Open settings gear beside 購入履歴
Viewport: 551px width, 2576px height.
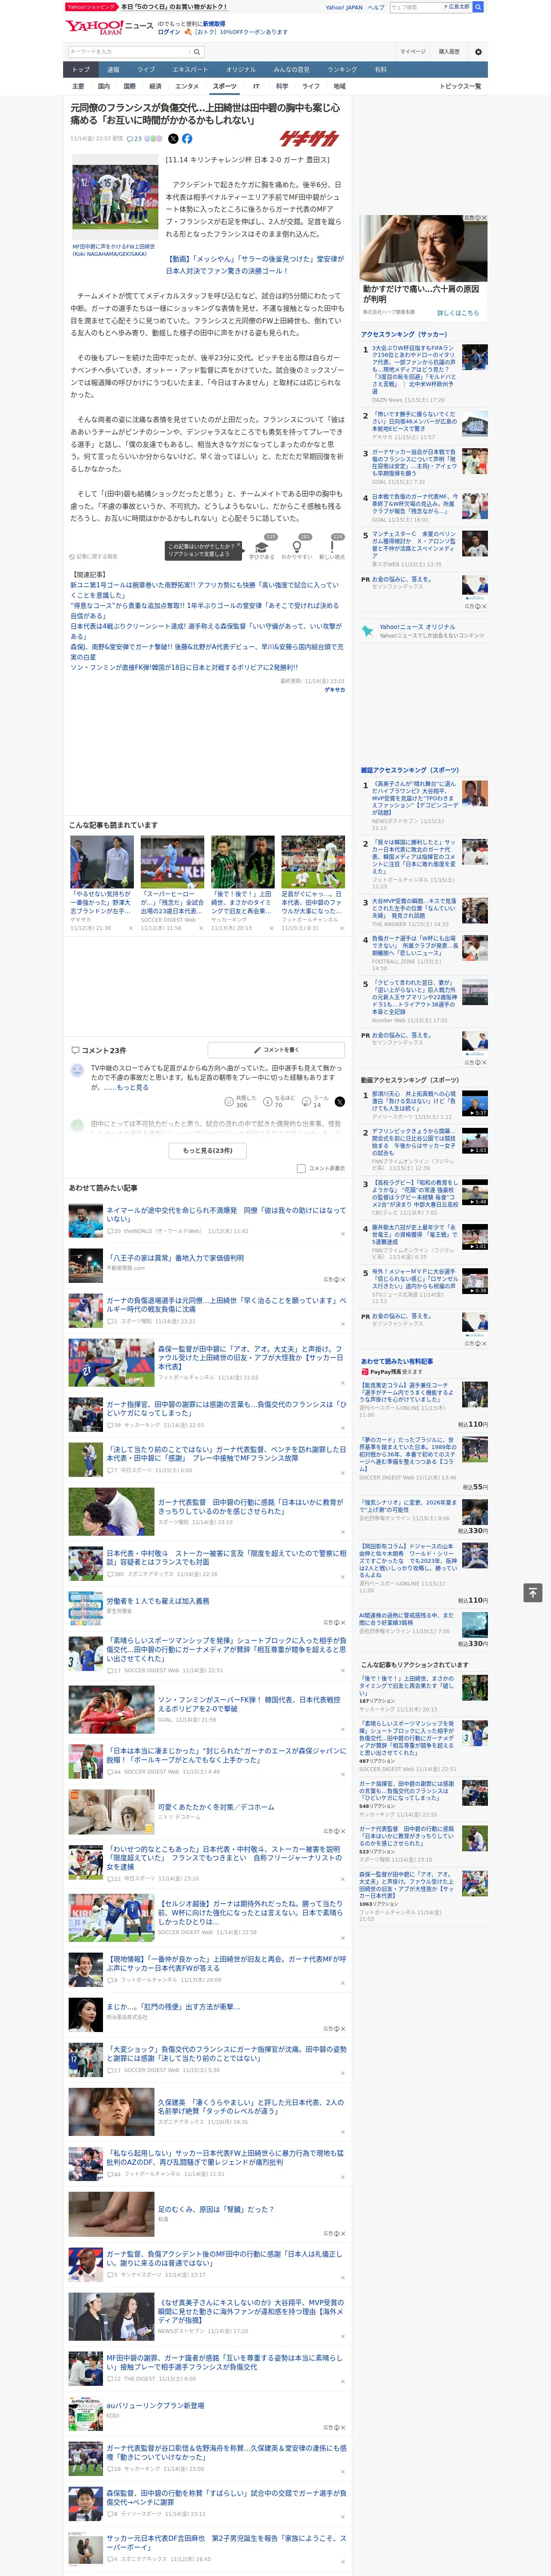[478, 51]
